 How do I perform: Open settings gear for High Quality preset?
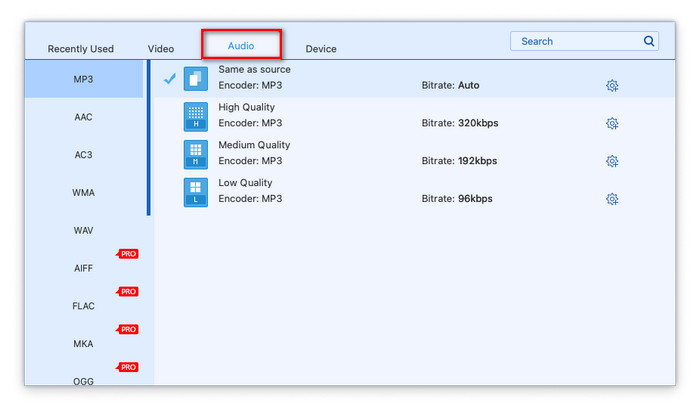[x=612, y=124]
